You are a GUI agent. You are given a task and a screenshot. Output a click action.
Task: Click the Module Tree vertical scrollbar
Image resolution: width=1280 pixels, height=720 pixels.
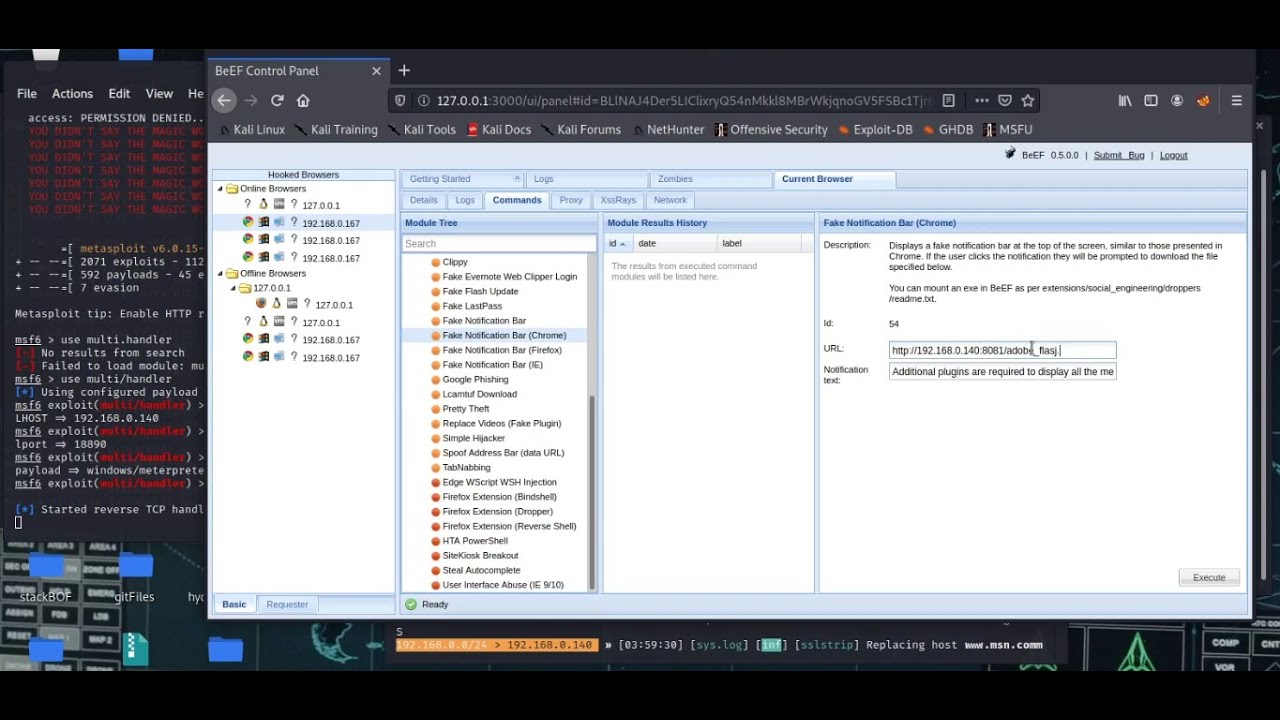coord(592,490)
